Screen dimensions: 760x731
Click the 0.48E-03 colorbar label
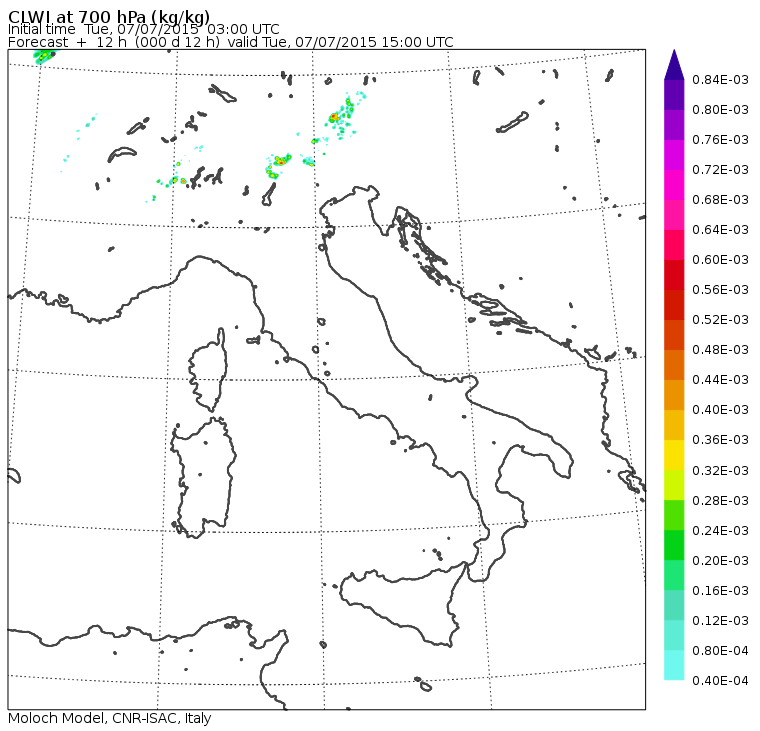point(720,350)
